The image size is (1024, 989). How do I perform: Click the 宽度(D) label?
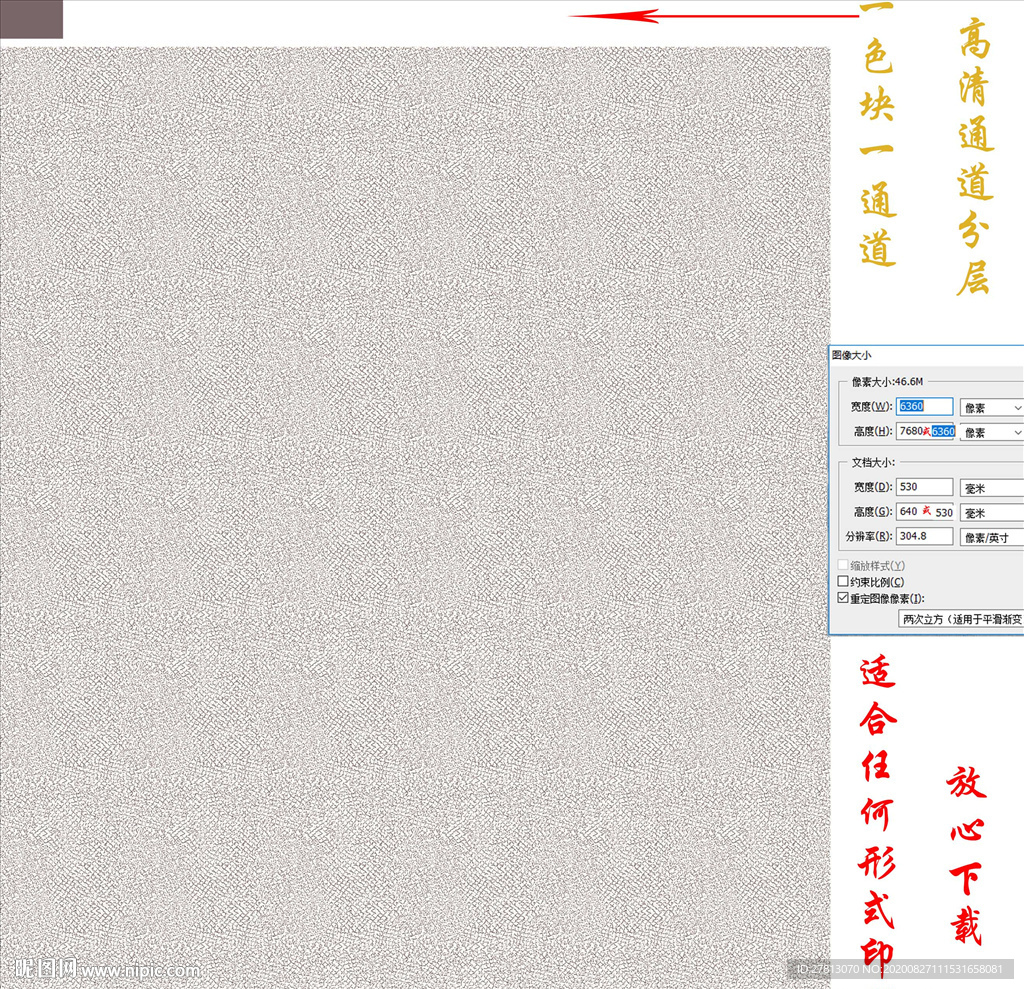click(x=872, y=487)
